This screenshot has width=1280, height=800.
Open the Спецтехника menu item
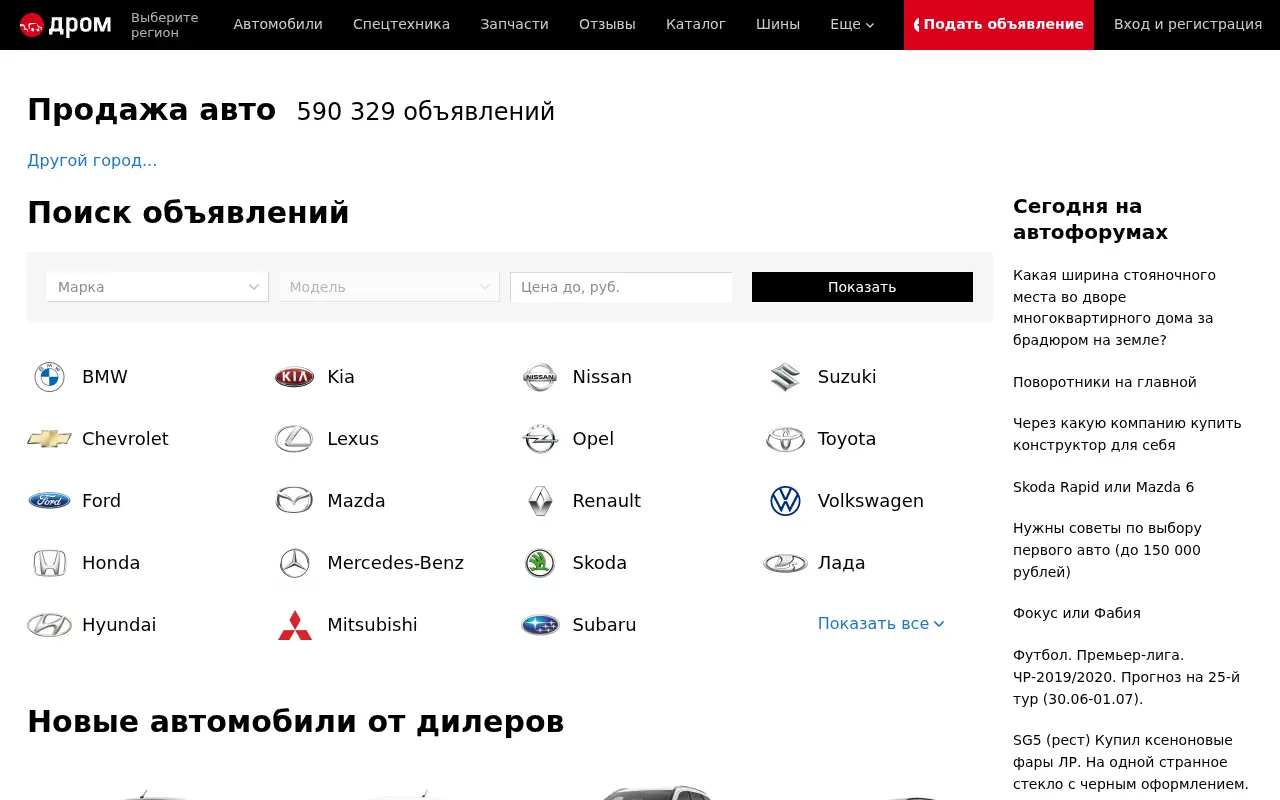pos(401,25)
